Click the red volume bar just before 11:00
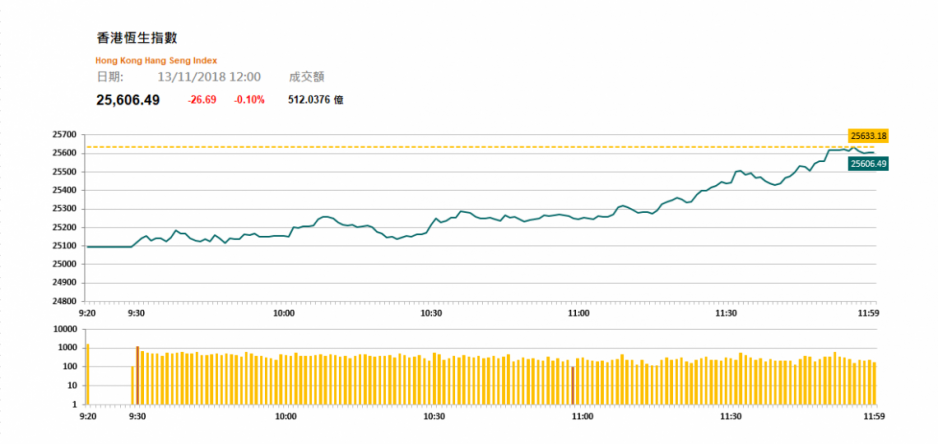 (x=572, y=385)
